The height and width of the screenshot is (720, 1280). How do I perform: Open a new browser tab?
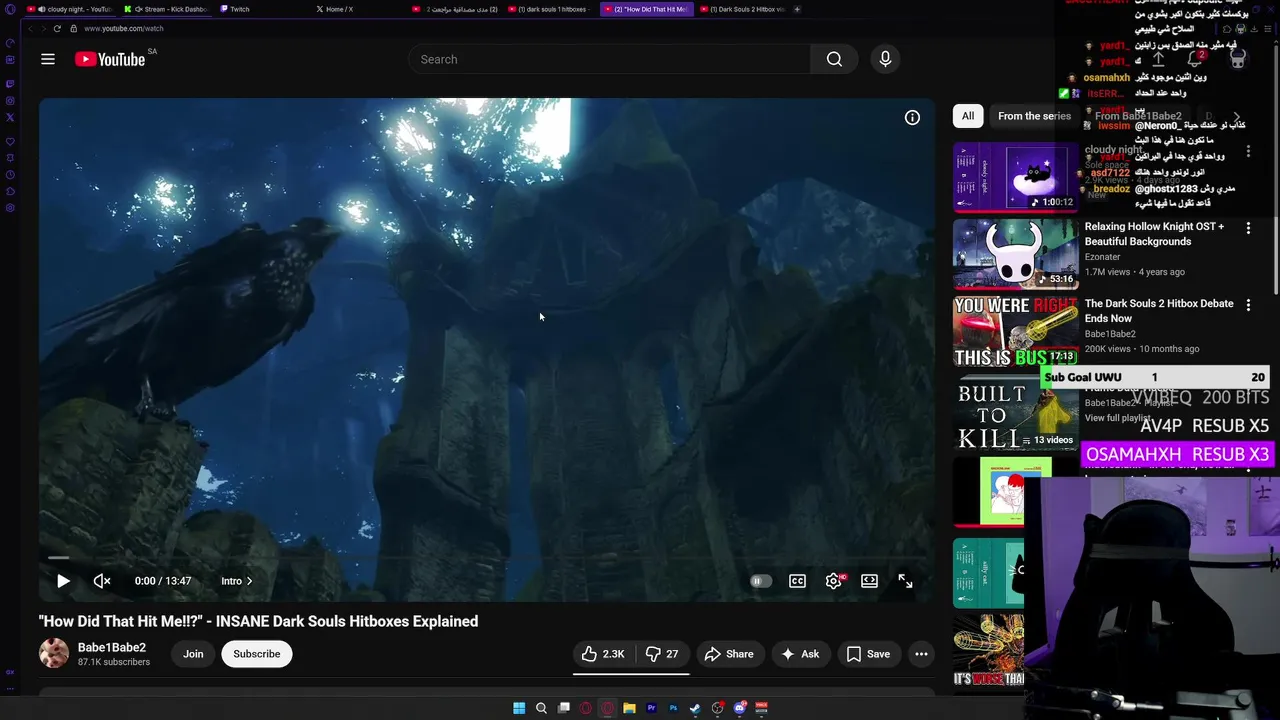pyautogui.click(x=797, y=9)
